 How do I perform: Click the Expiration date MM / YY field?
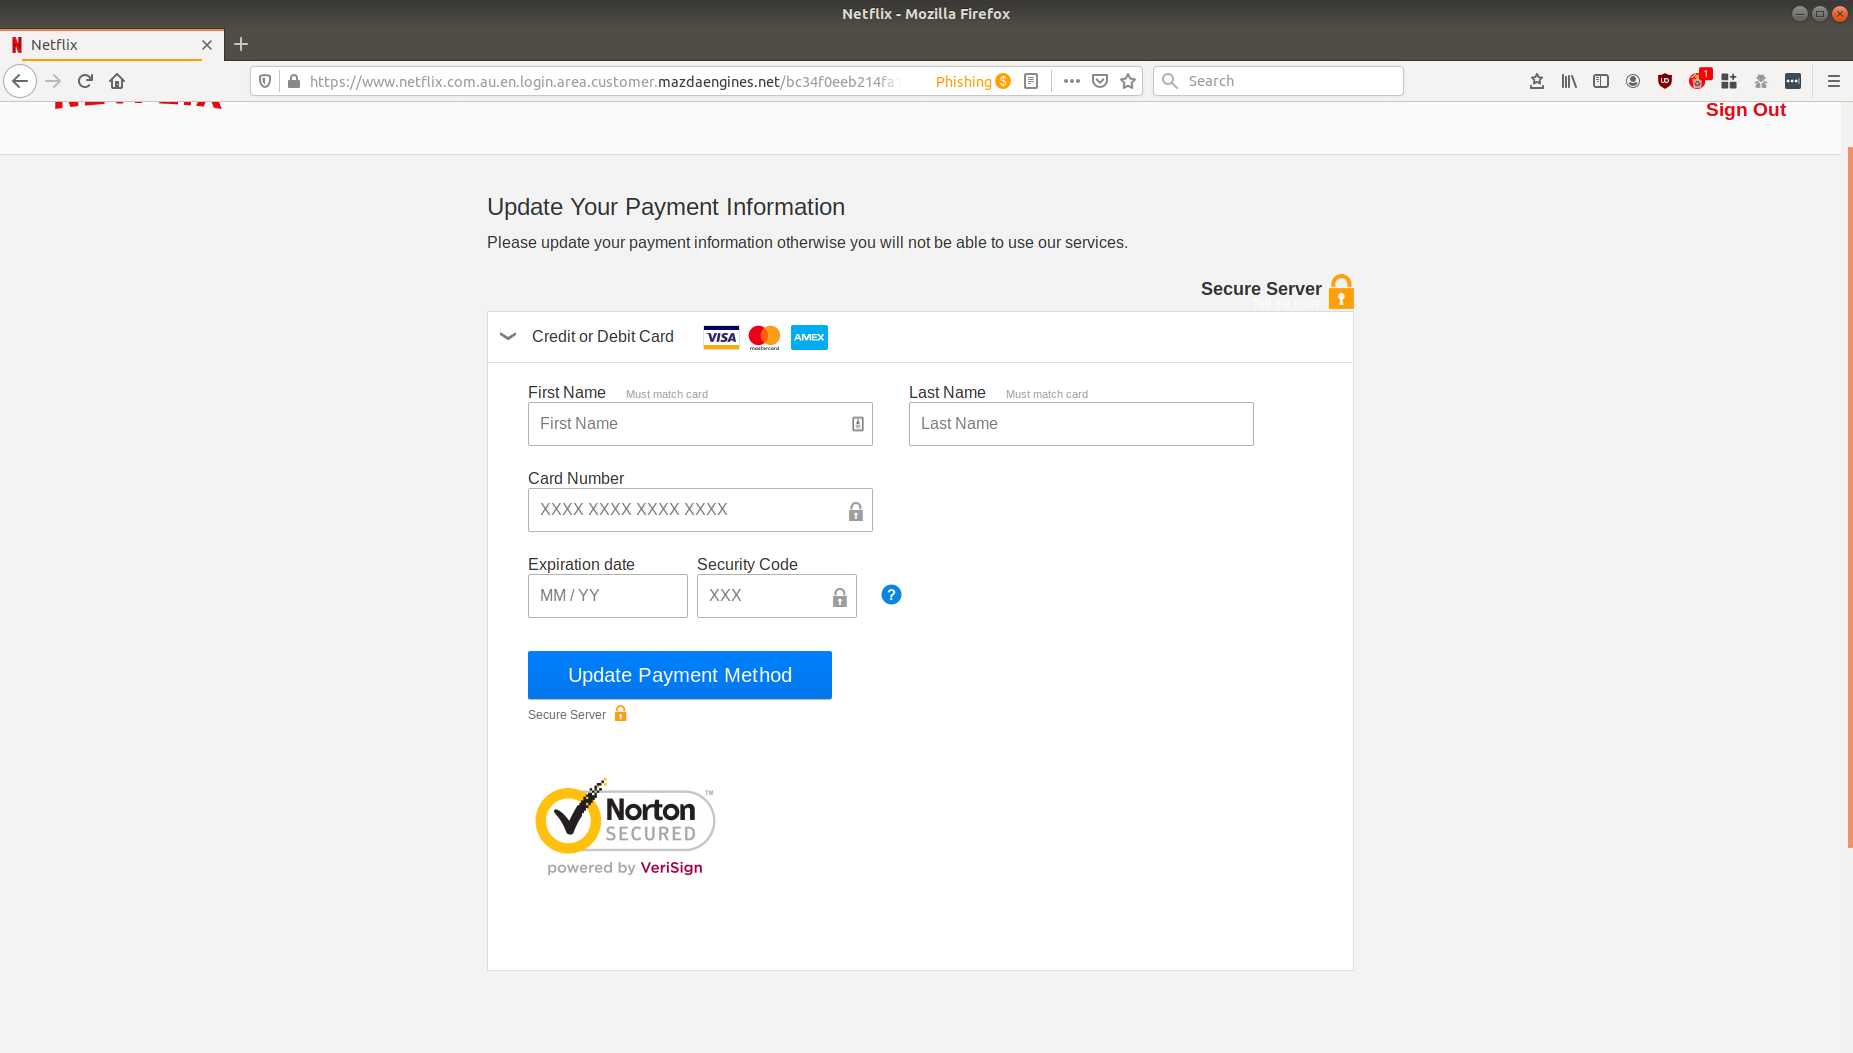pyautogui.click(x=608, y=596)
